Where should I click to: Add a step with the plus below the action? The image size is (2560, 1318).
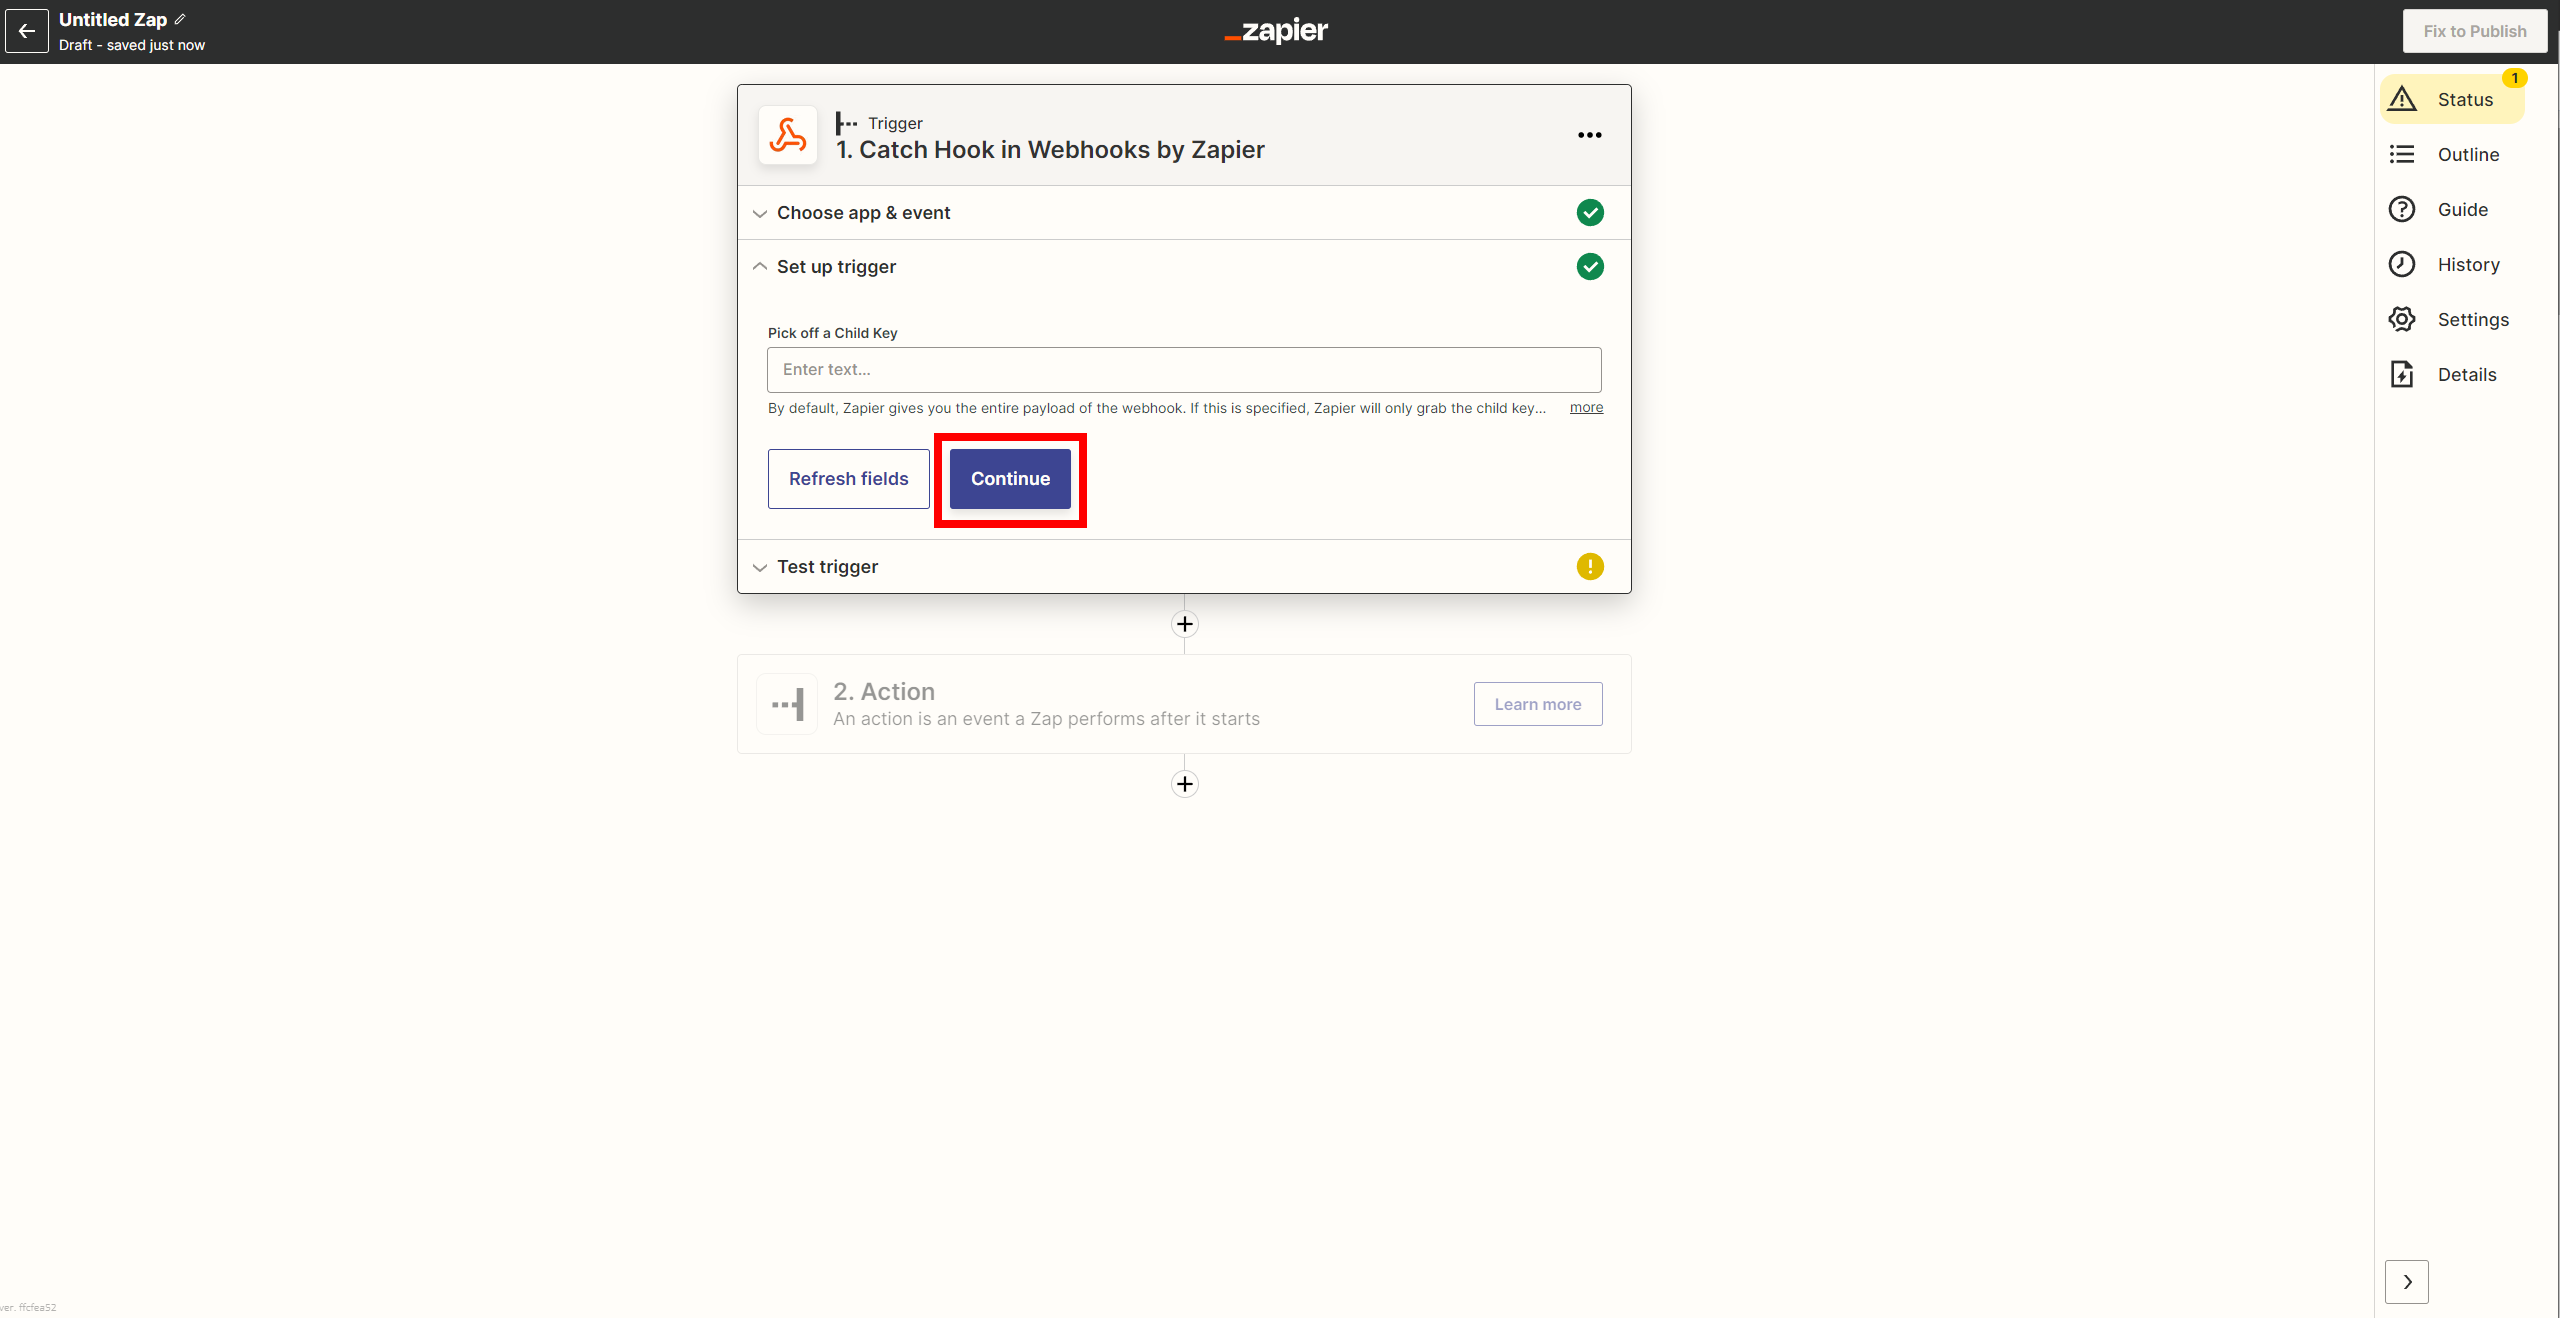click(1184, 784)
